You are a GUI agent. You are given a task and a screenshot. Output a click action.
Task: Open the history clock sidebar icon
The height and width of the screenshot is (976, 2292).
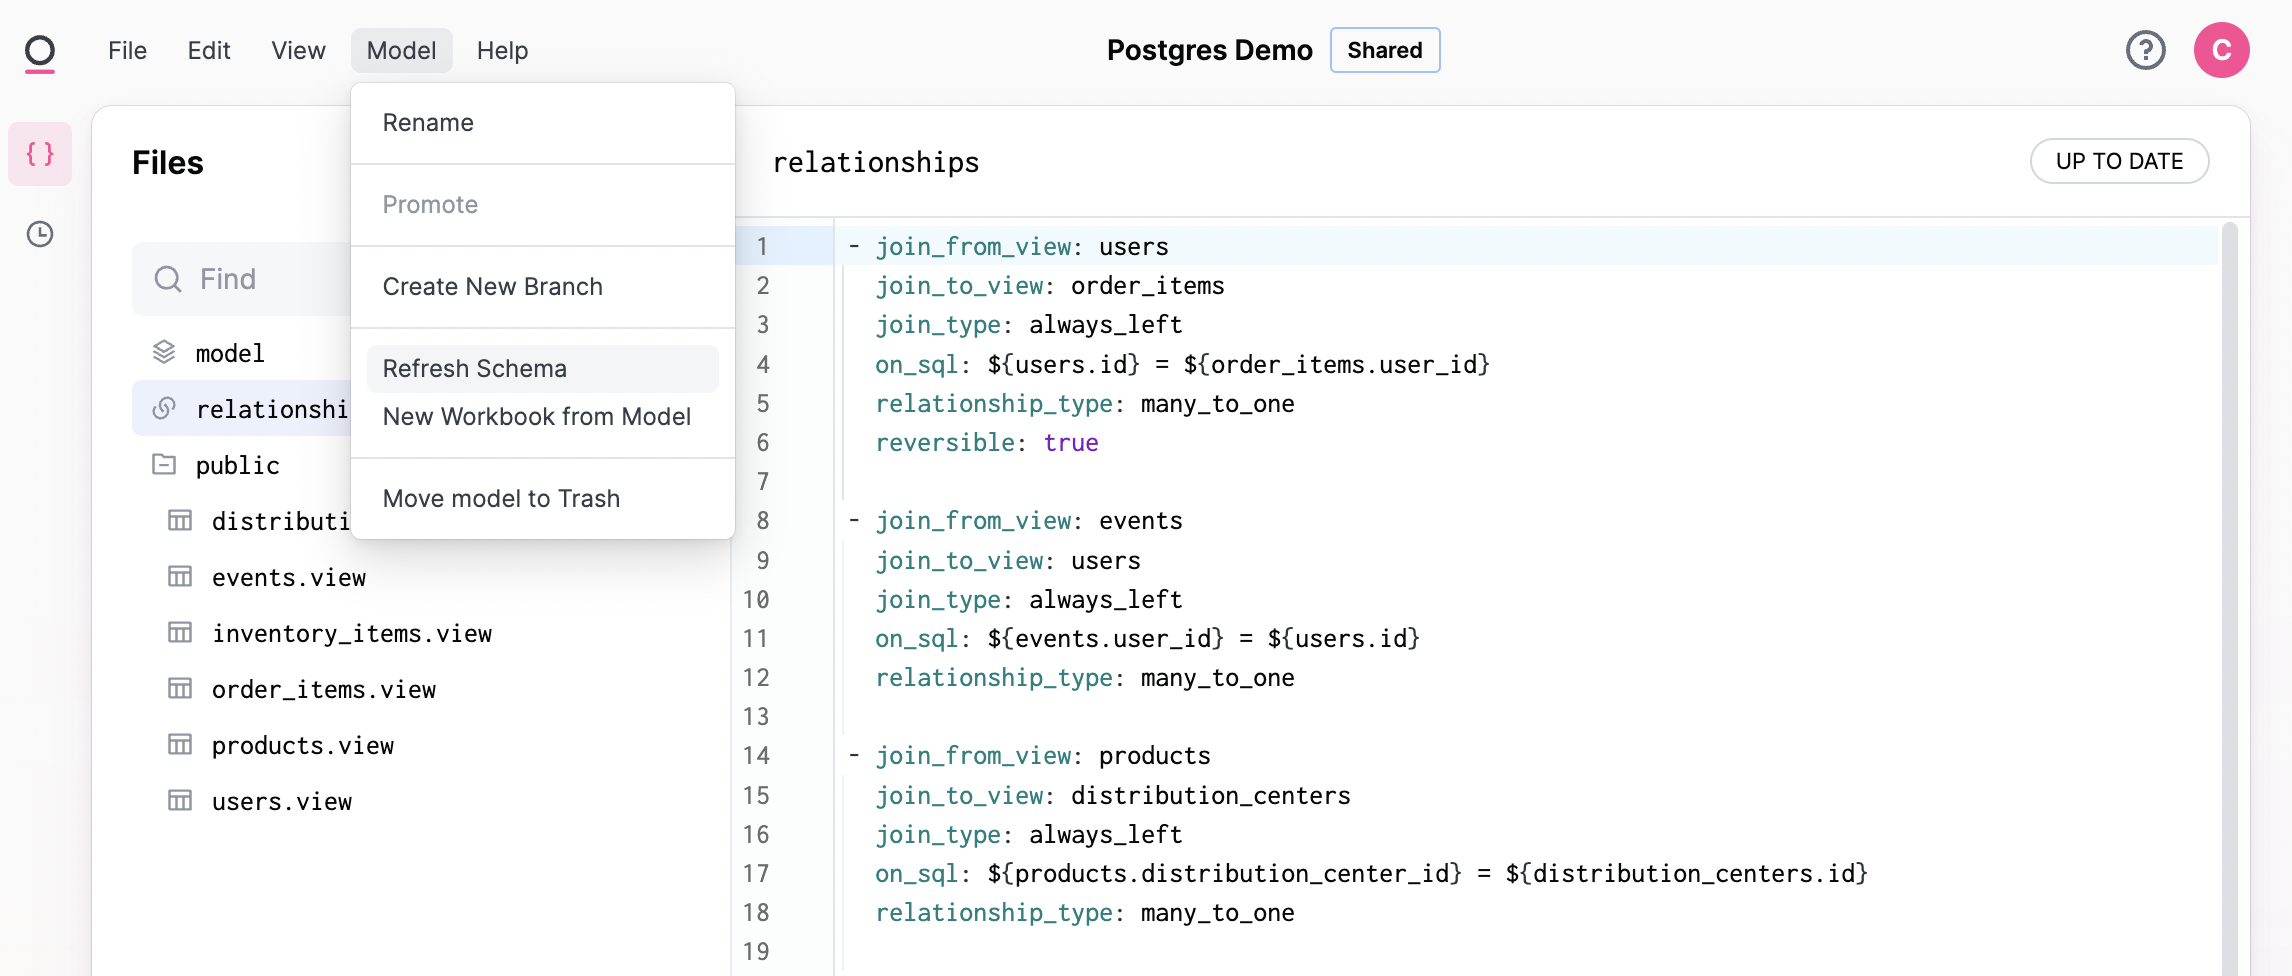pyautogui.click(x=40, y=234)
